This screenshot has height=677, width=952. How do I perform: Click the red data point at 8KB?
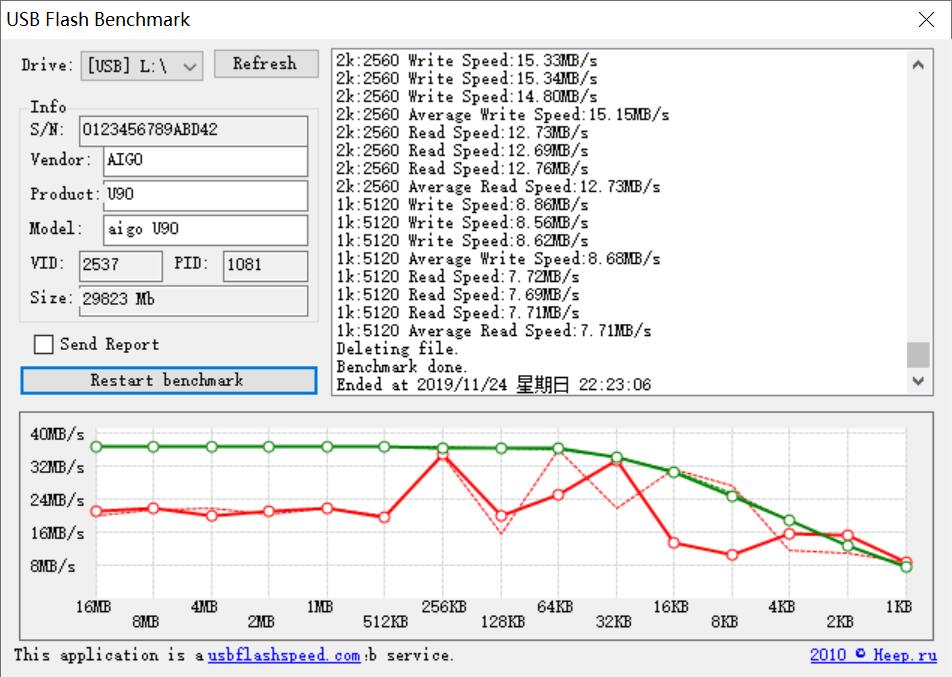732,555
